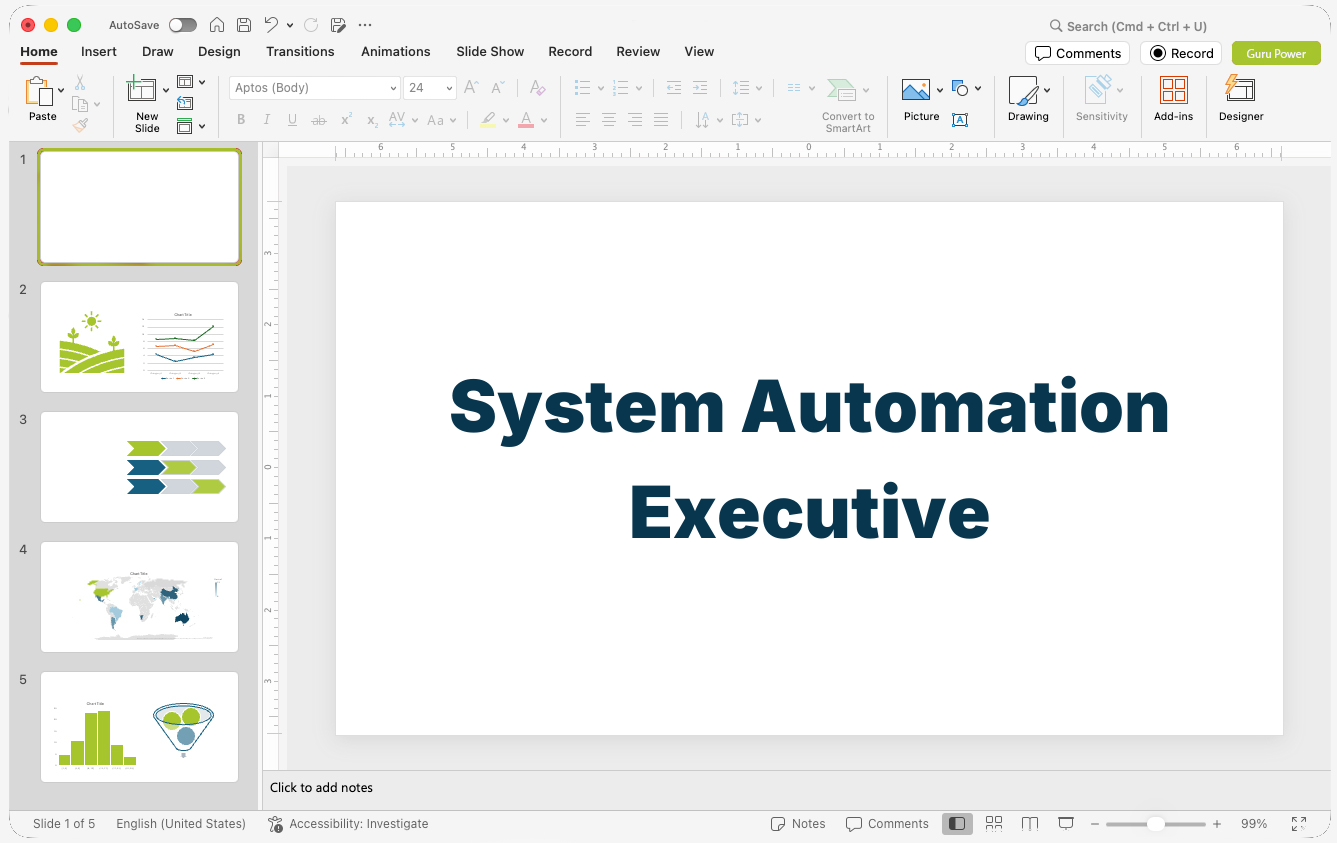
Task: Click the Reset slide icon
Action: [x=185, y=103]
